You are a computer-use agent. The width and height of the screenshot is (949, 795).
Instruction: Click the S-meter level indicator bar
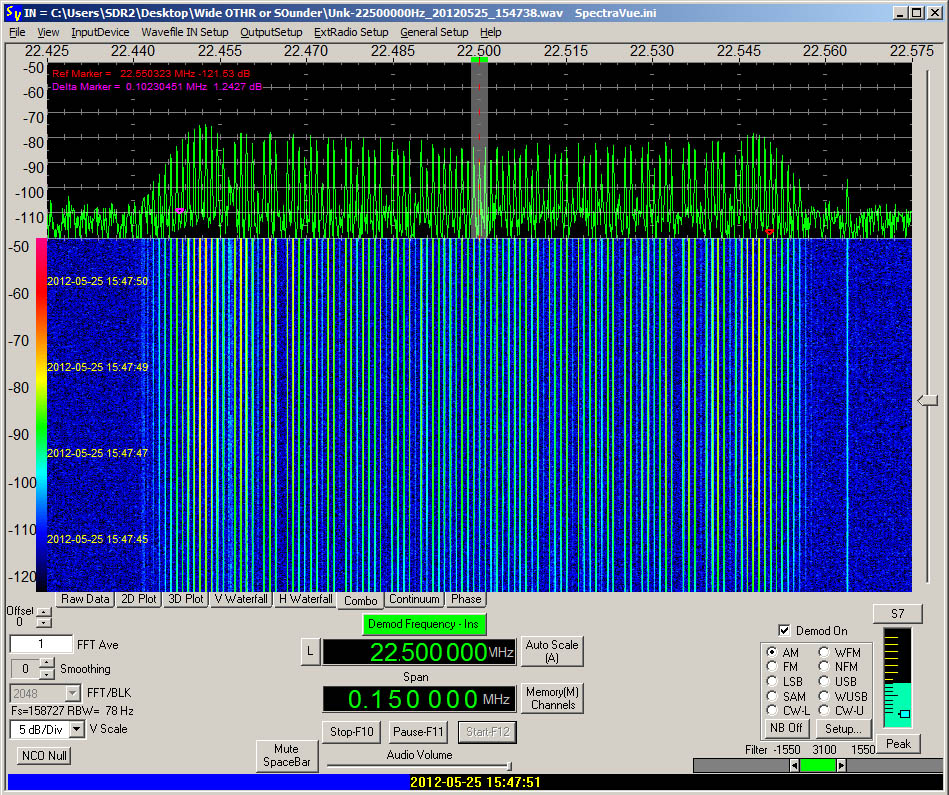click(898, 678)
